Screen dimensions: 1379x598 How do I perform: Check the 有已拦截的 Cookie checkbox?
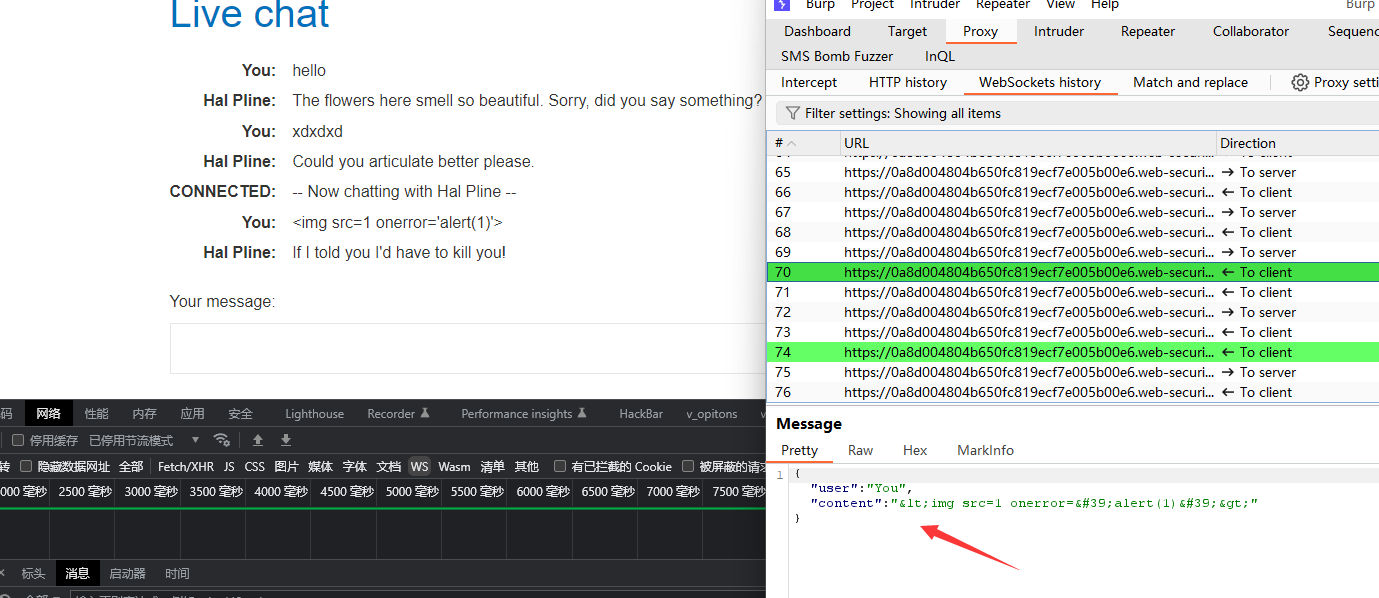click(x=560, y=466)
